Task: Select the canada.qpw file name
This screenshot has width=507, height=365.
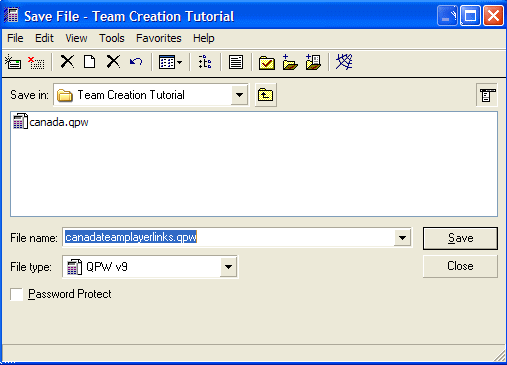Action: coord(59,122)
